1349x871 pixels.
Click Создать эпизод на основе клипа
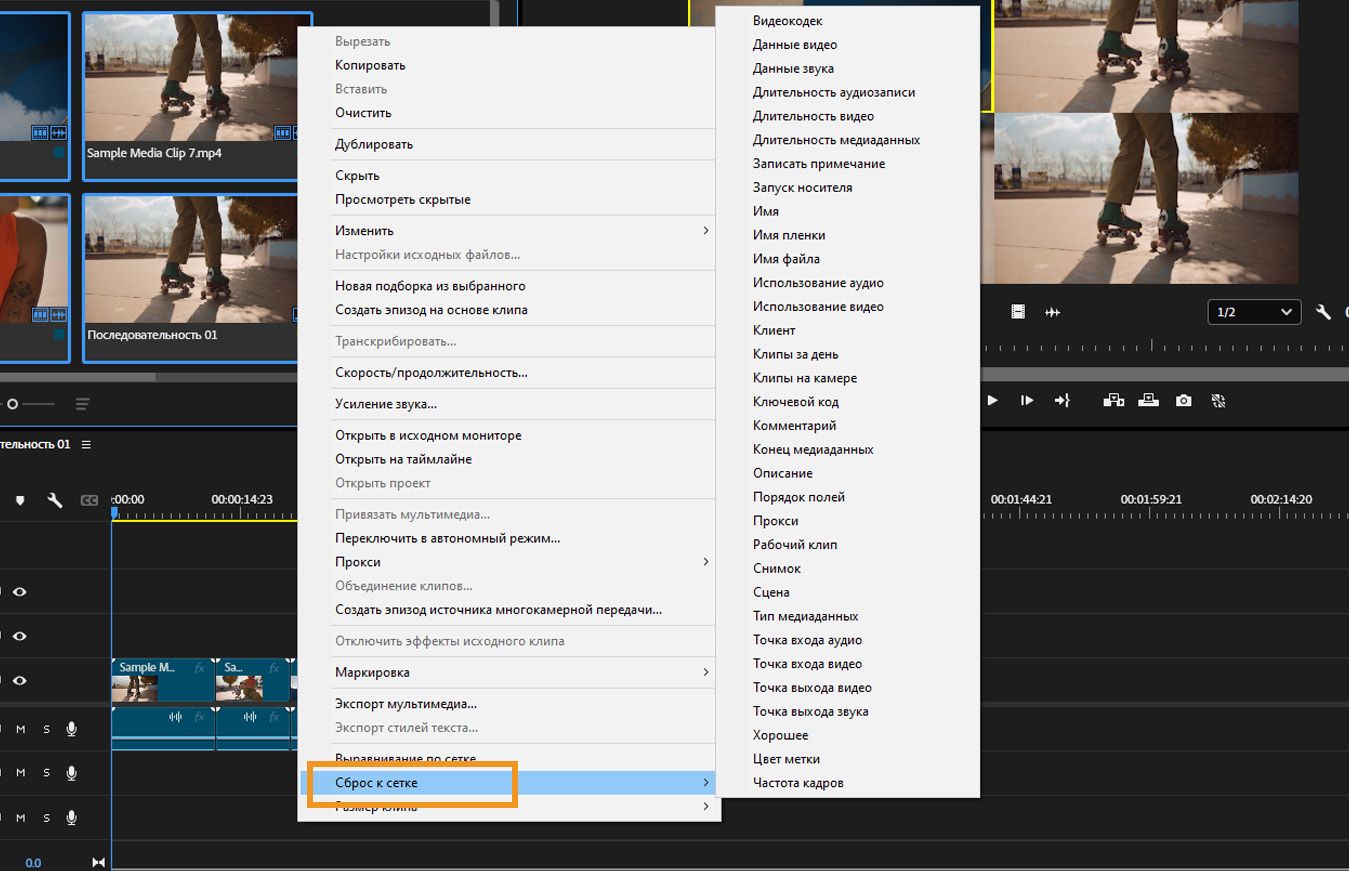[x=431, y=310]
